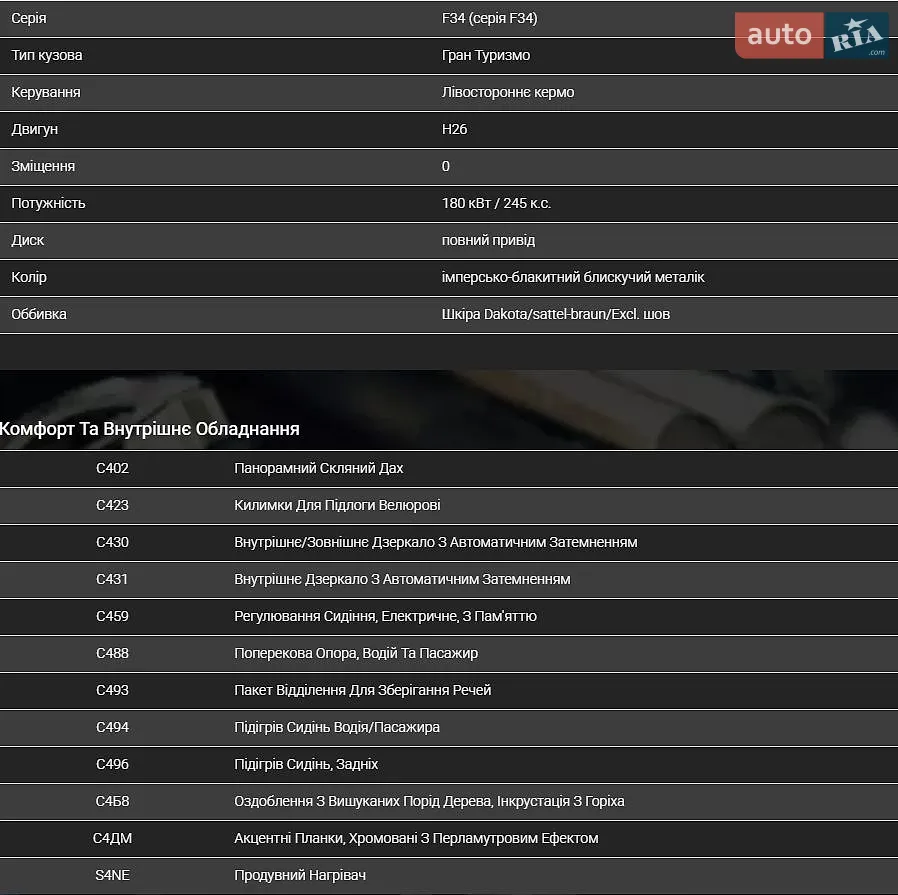
Task: Click the 'Зміщення' label
Action: [x=43, y=167]
